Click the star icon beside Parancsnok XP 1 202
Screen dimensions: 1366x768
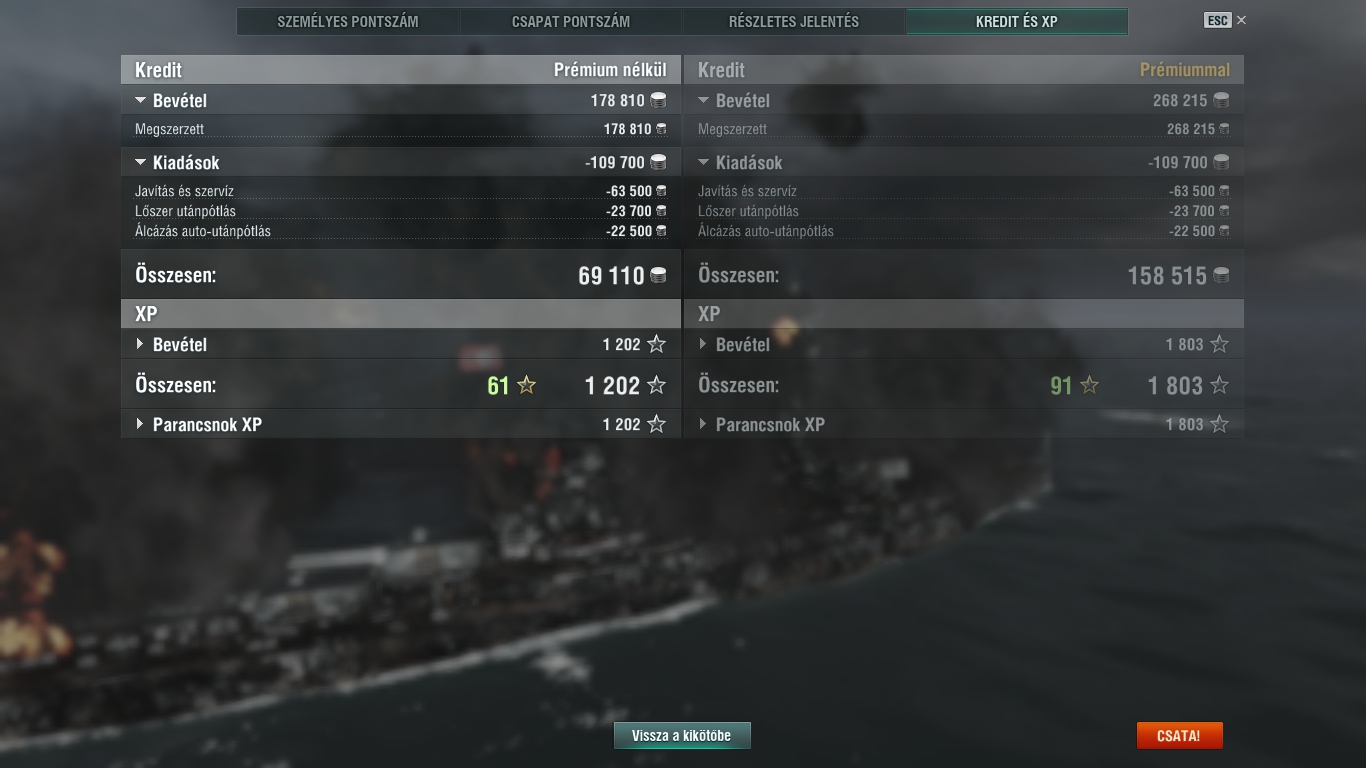(x=656, y=424)
